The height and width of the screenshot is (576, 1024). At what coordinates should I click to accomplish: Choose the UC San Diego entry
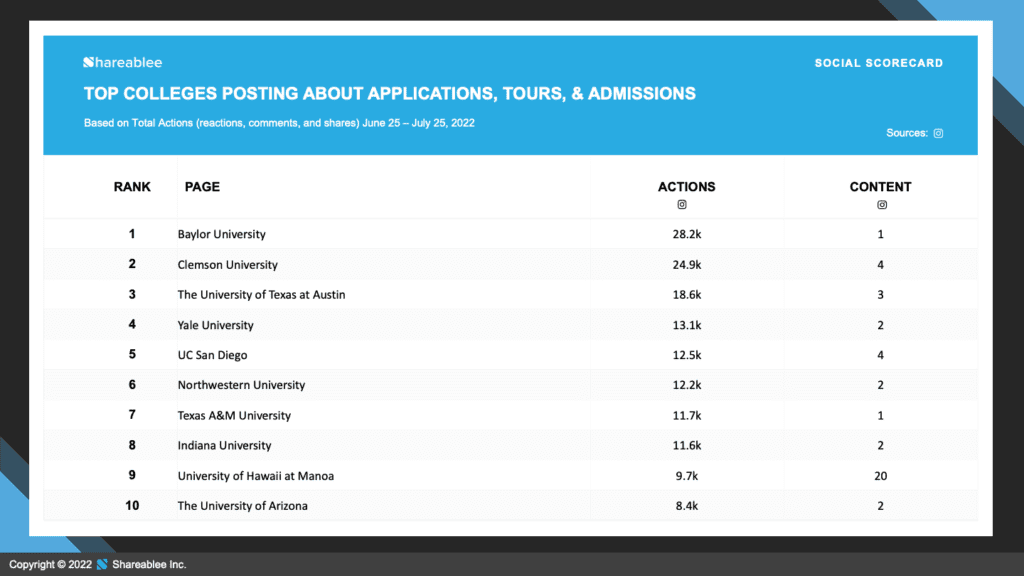point(212,355)
